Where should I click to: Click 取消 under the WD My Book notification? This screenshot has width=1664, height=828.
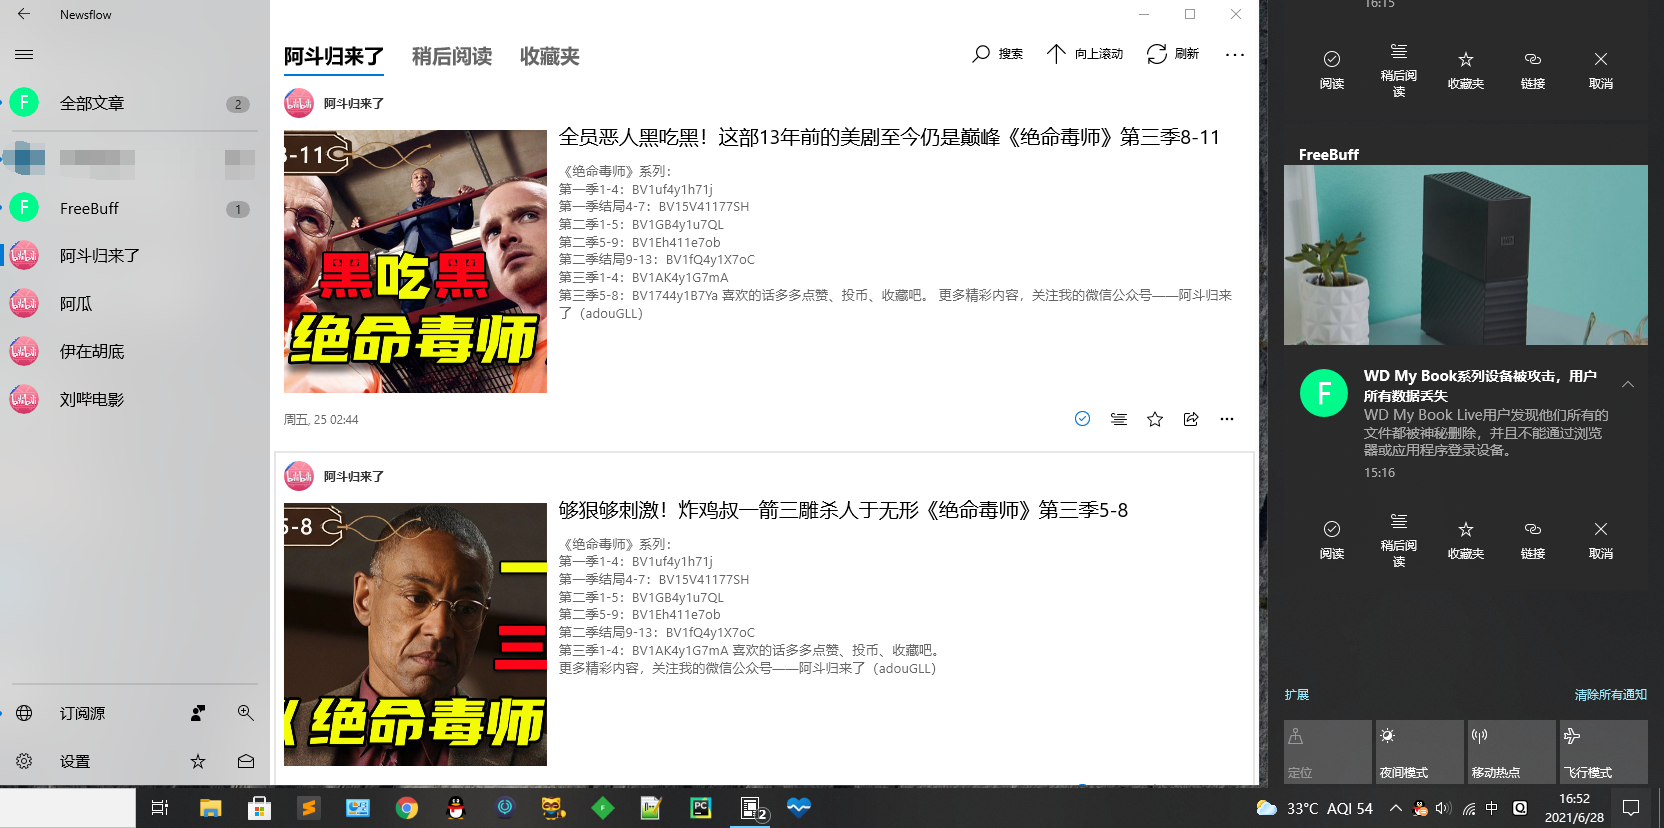(1601, 540)
